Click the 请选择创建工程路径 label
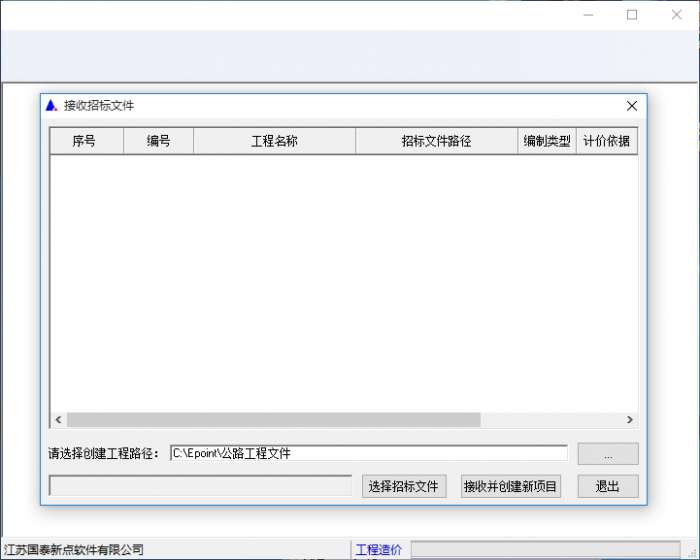This screenshot has width=700, height=560. 104,454
